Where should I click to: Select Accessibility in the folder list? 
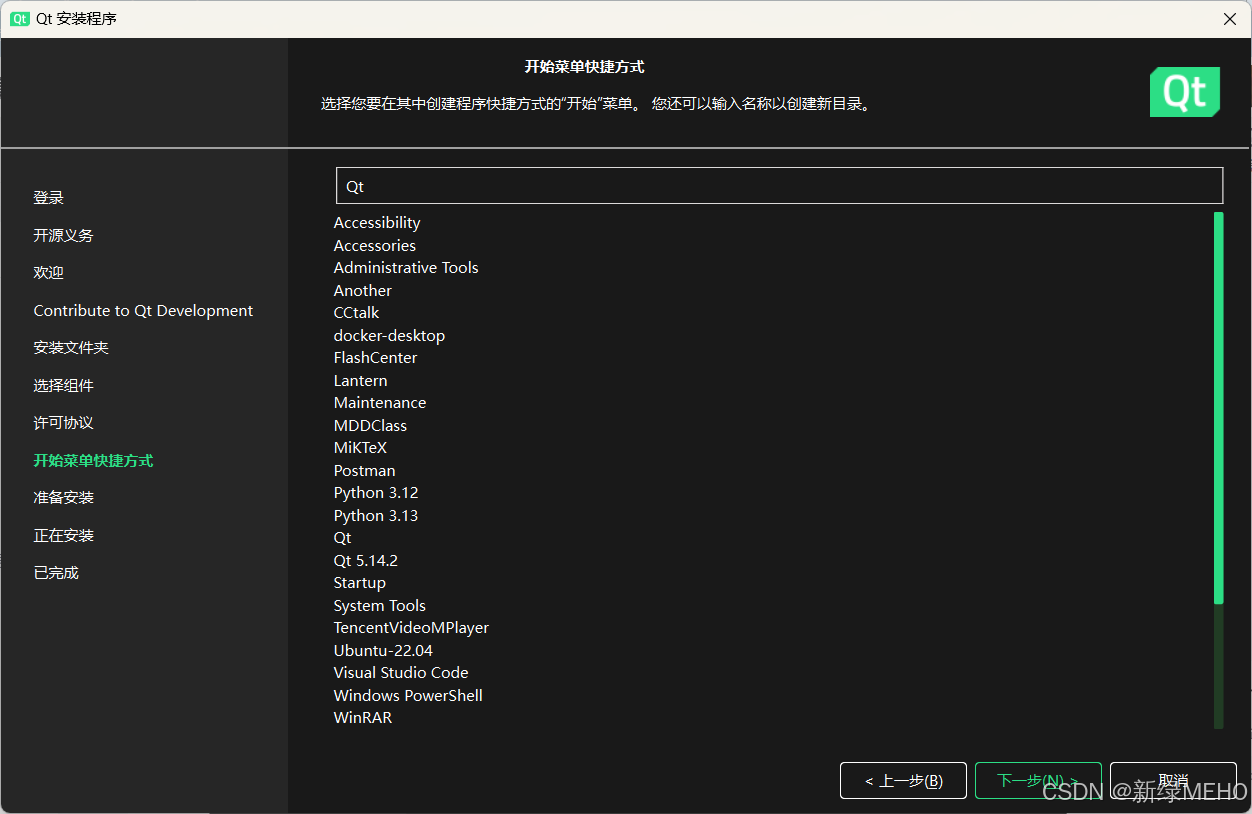tap(377, 223)
